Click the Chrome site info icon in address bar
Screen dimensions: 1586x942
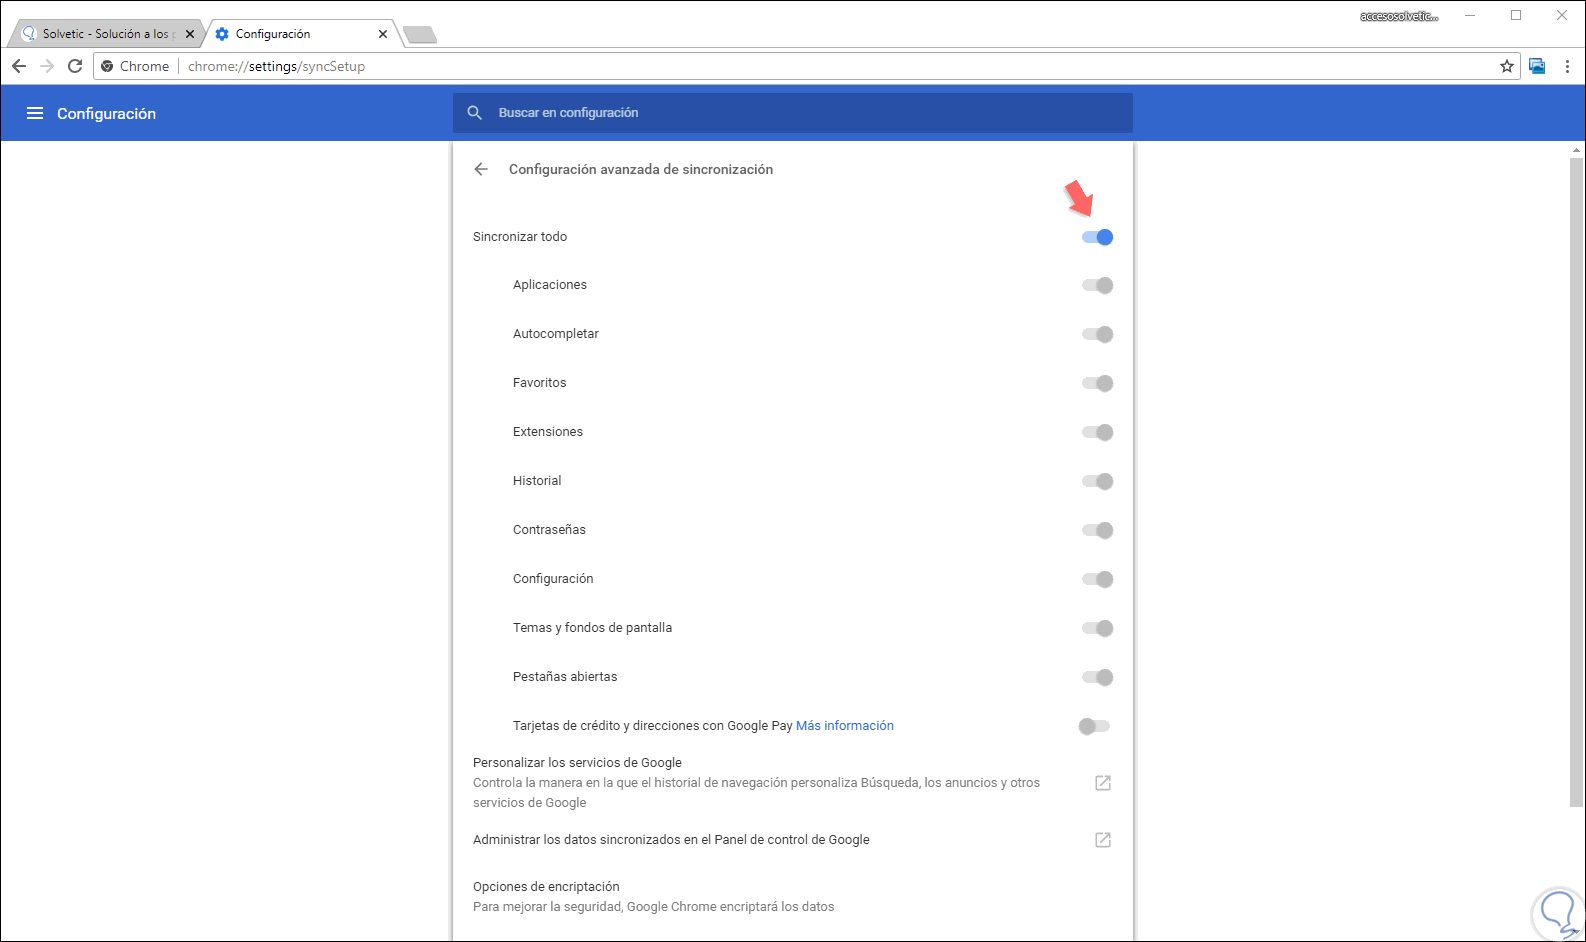[107, 66]
